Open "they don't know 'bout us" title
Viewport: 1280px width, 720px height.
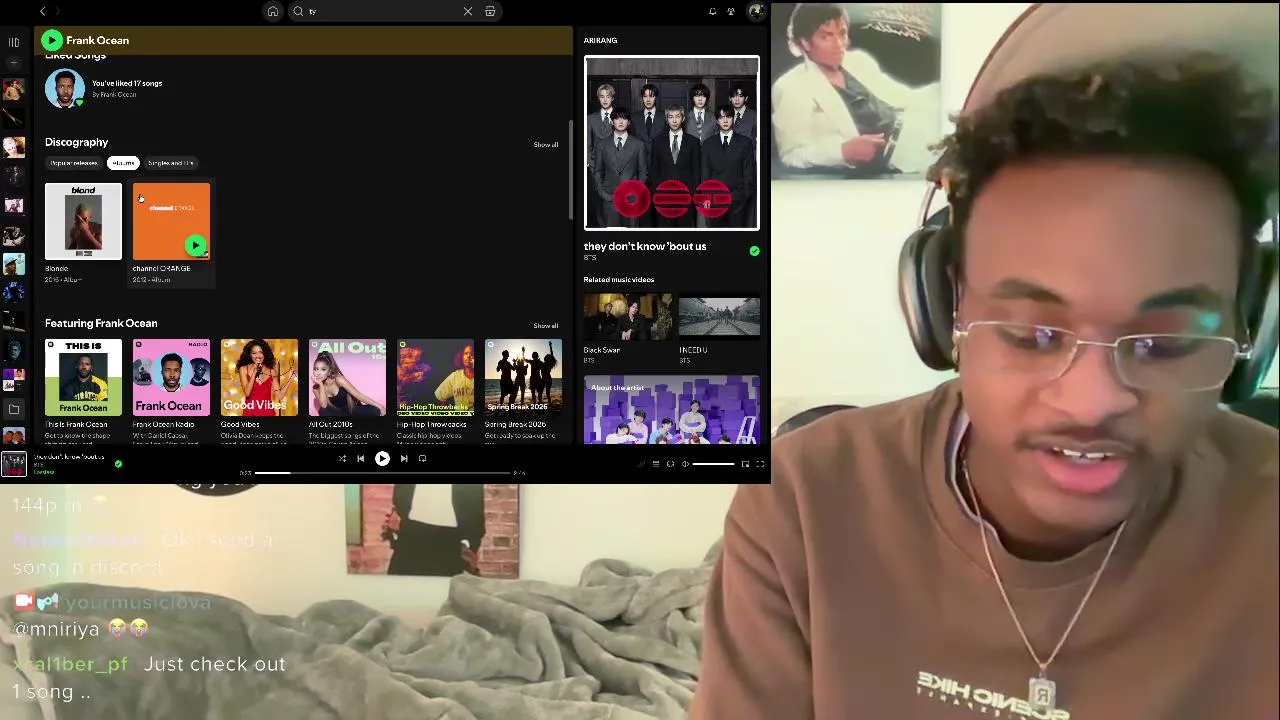pyautogui.click(x=645, y=246)
